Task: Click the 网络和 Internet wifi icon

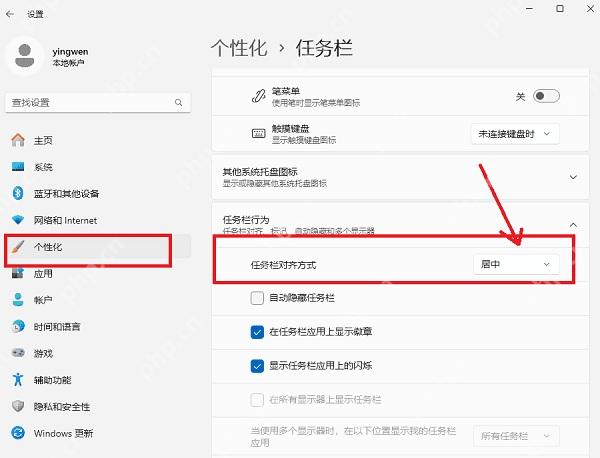Action: (x=18, y=220)
